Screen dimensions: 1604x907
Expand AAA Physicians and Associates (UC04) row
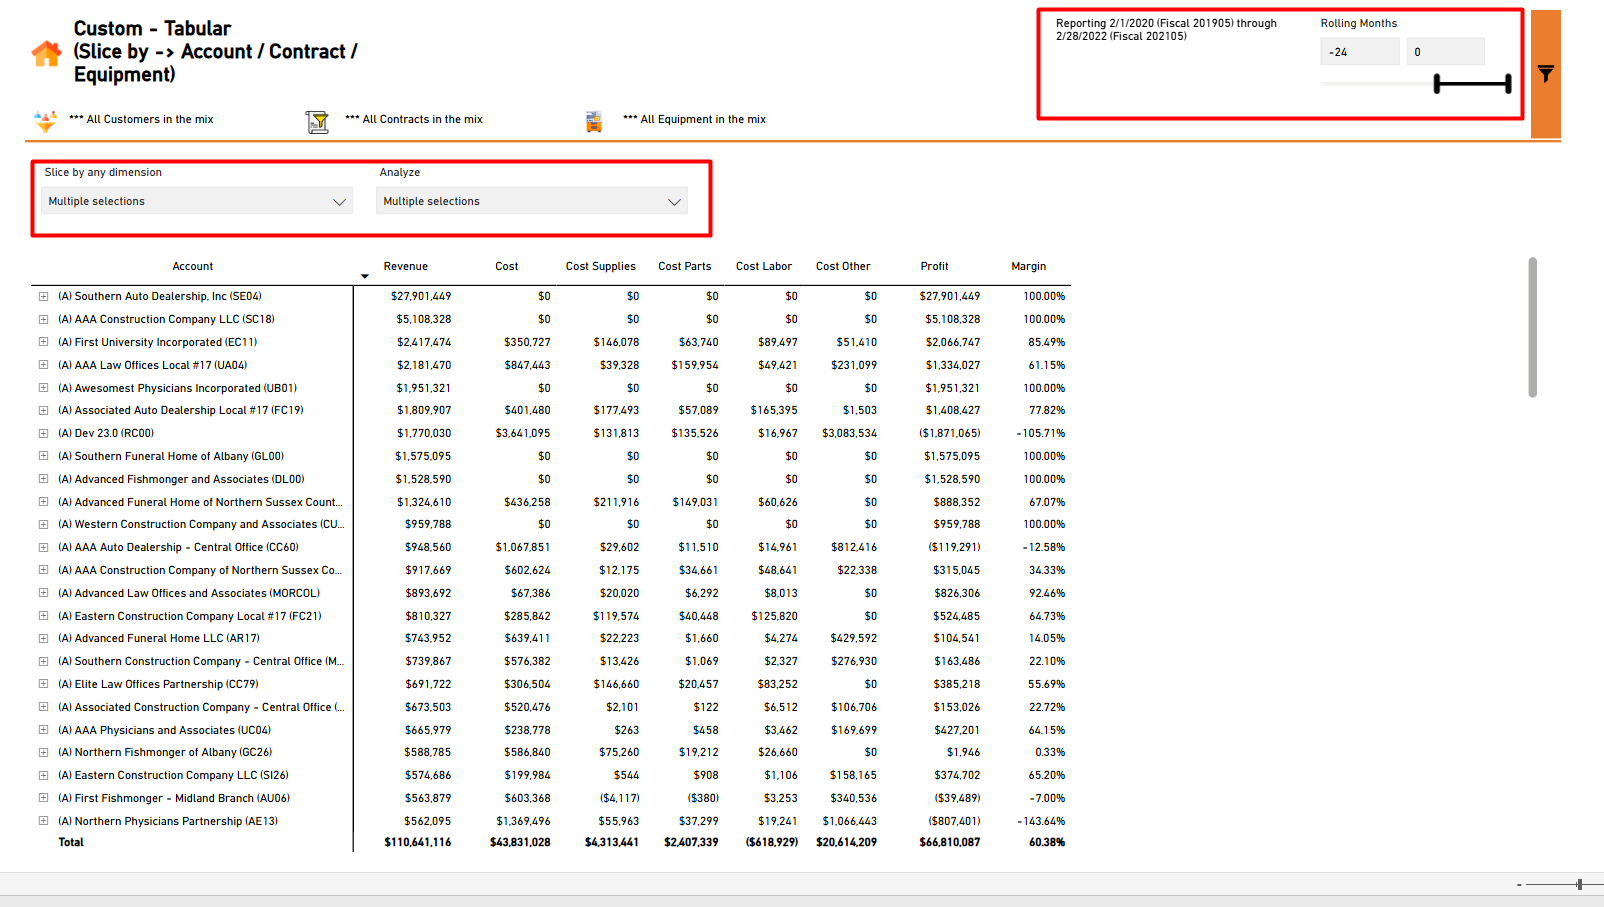tap(44, 730)
